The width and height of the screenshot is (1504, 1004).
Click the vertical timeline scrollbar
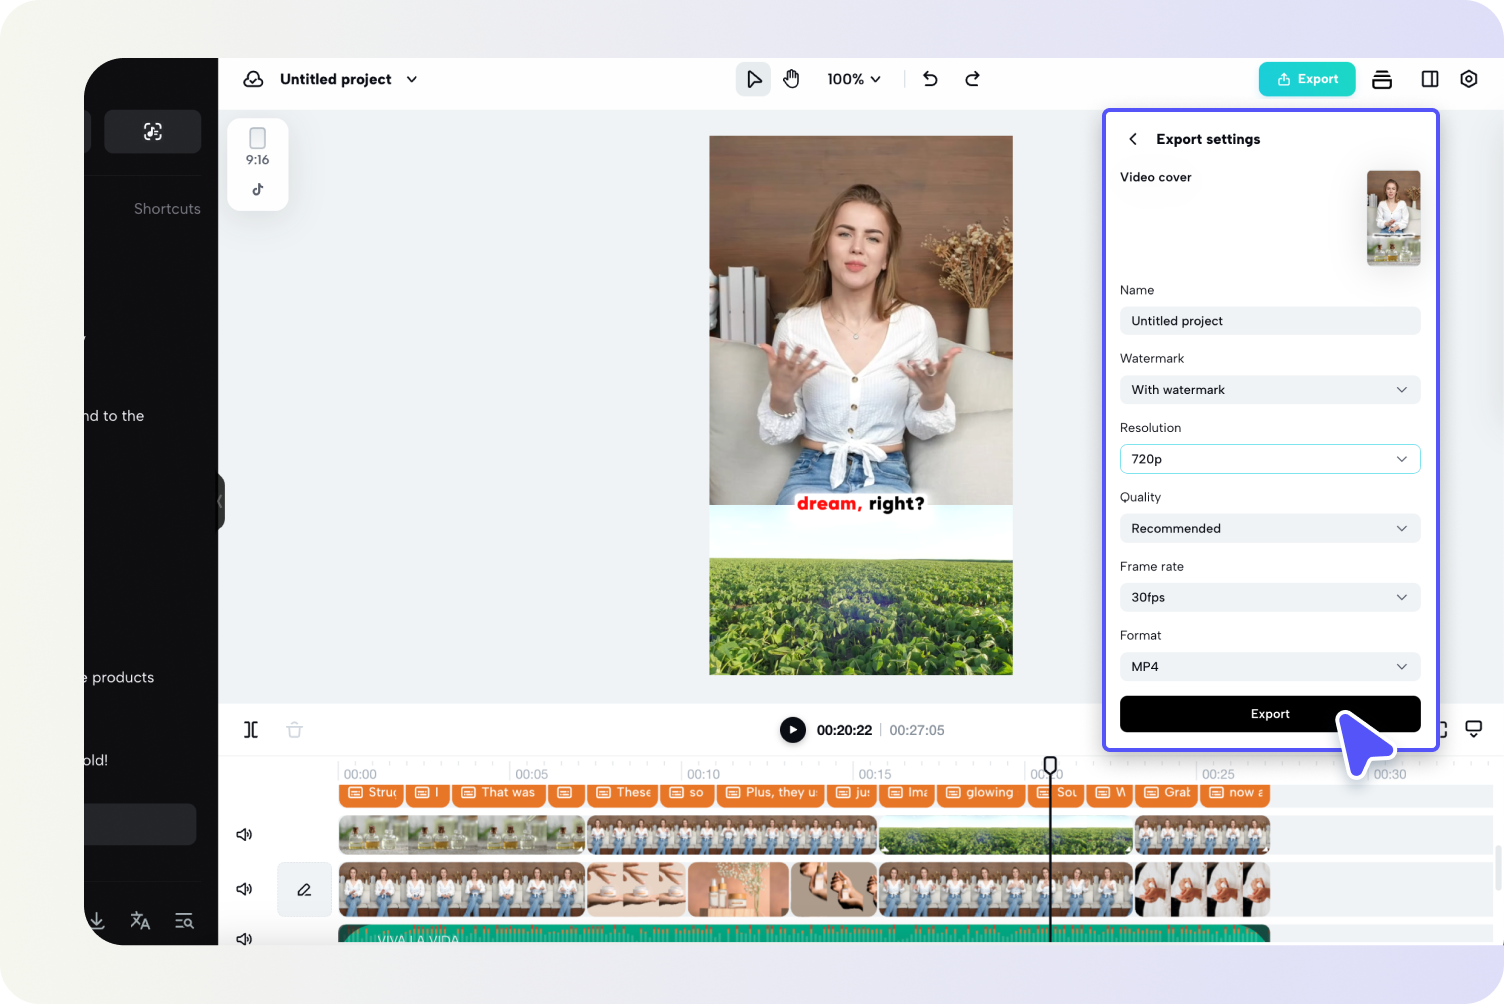[x=1497, y=868]
